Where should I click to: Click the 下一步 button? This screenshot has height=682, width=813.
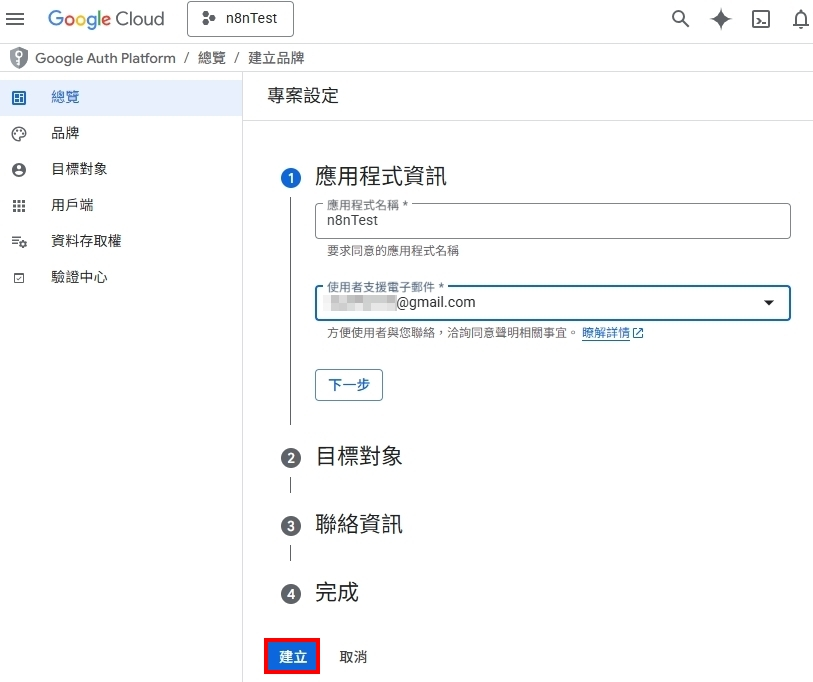349,385
